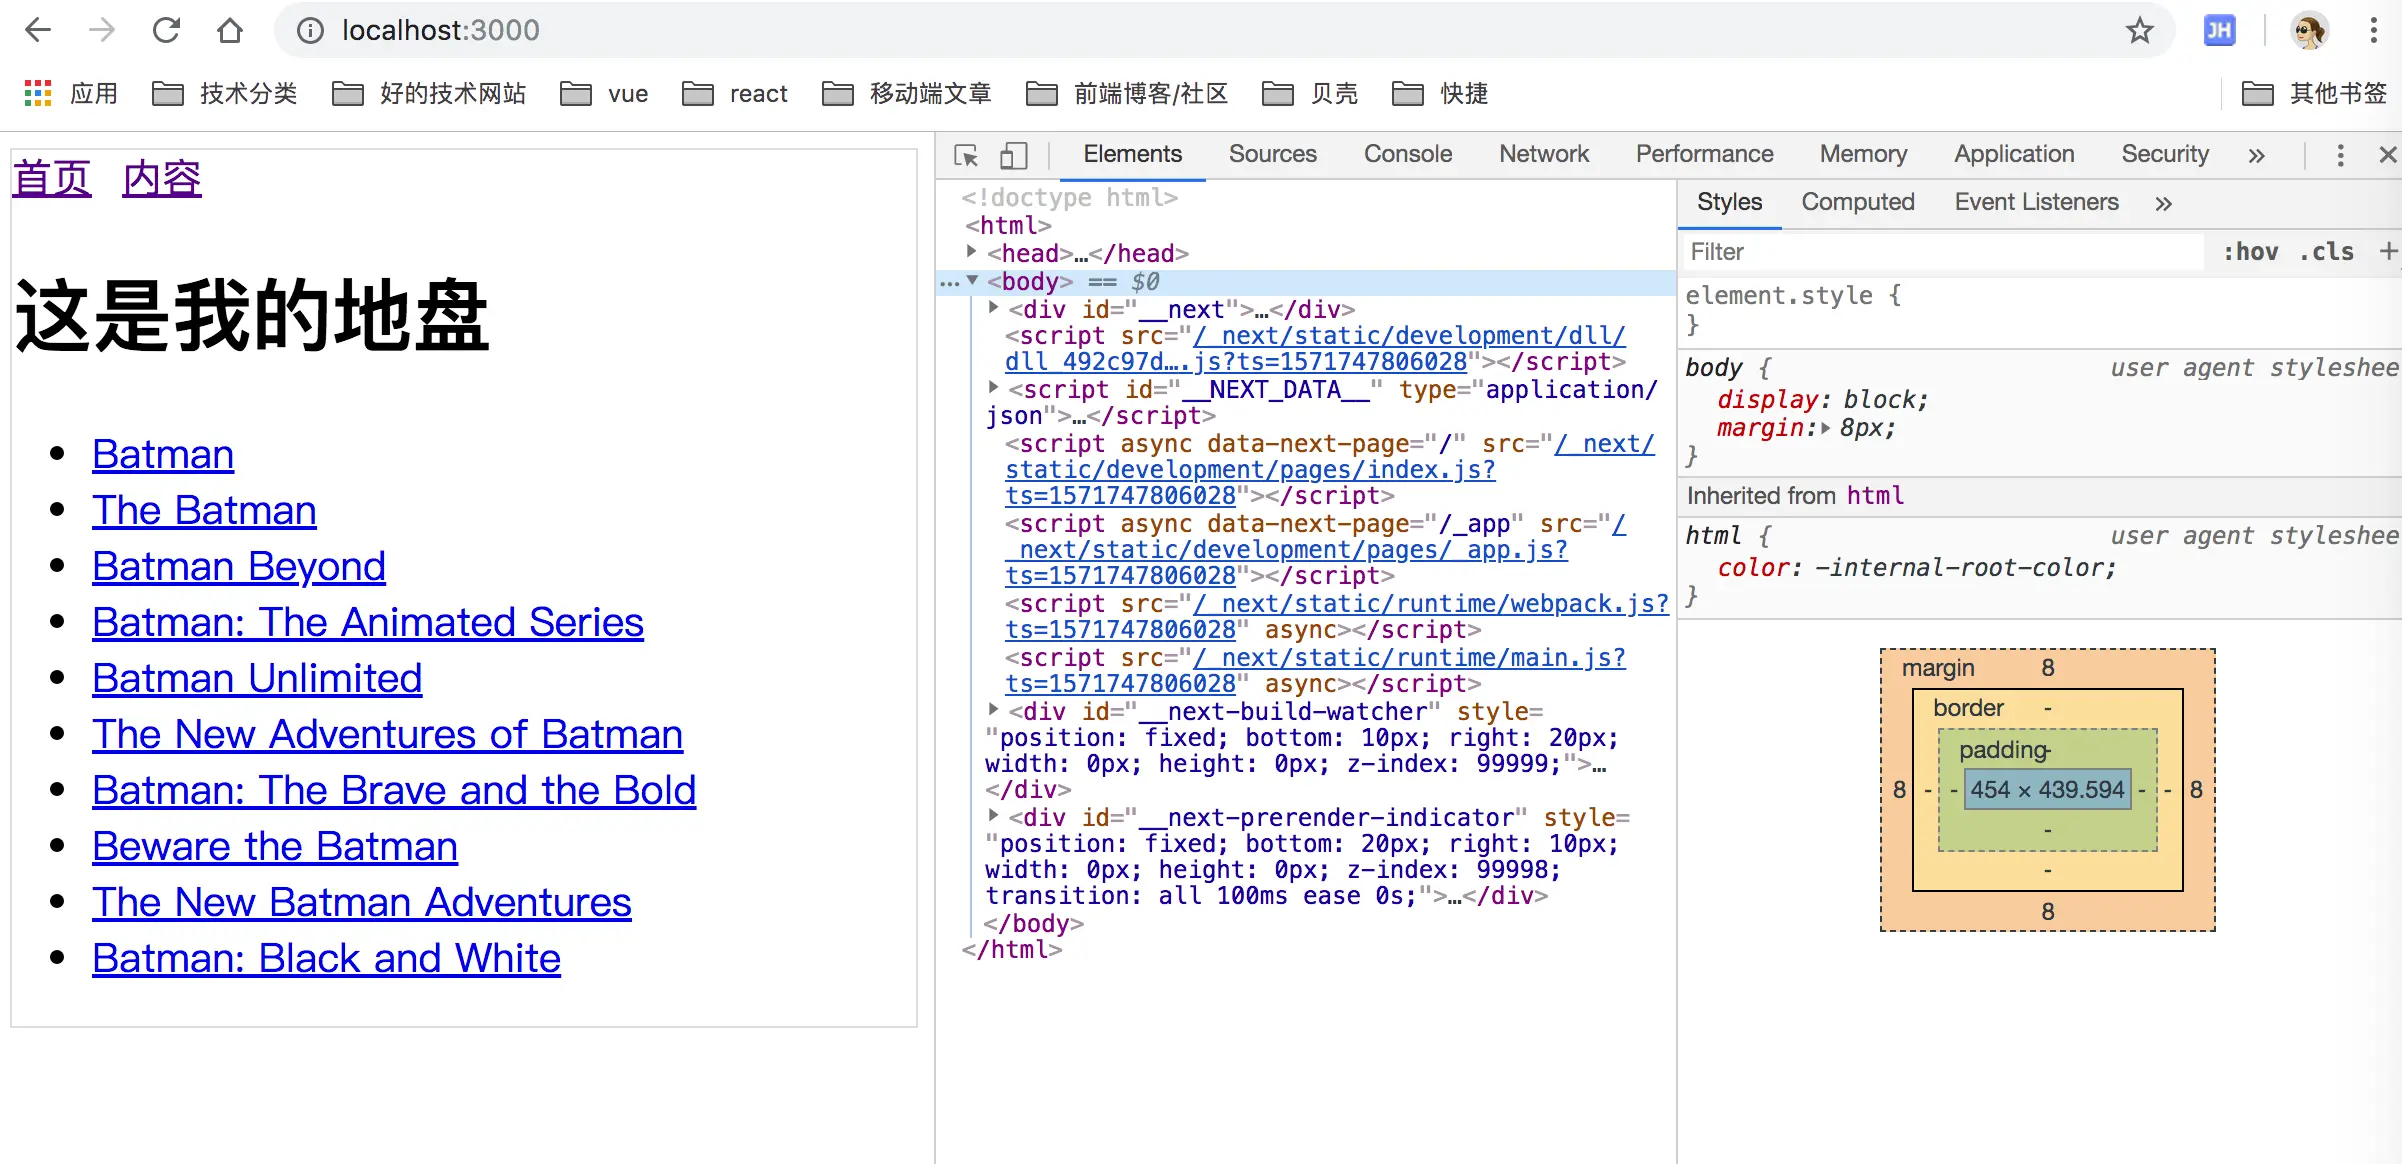This screenshot has height=1164, width=2402.
Task: Open the Batman Beyond link
Action: coord(238,566)
